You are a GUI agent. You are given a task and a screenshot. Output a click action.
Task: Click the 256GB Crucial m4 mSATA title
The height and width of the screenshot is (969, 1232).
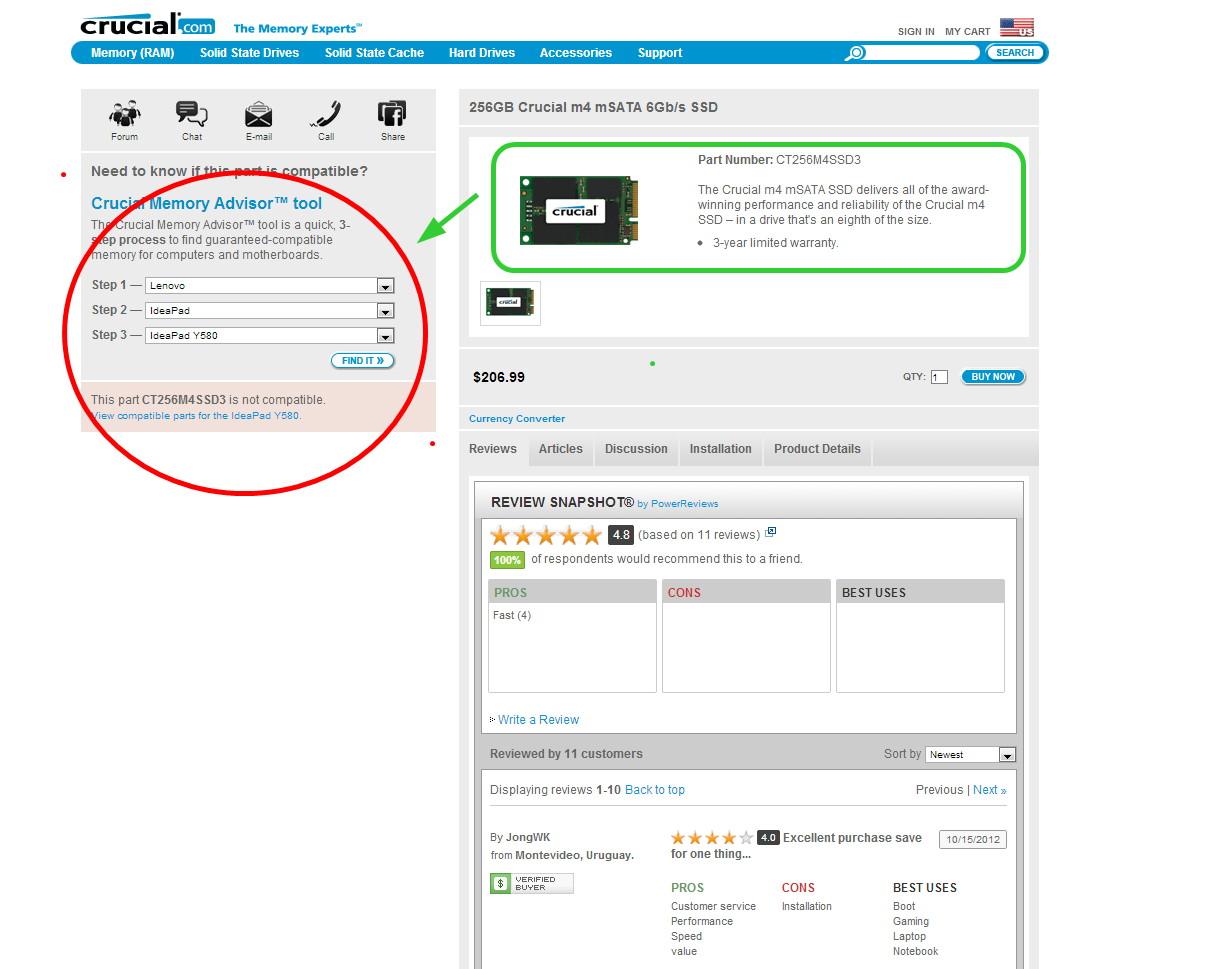coord(593,107)
